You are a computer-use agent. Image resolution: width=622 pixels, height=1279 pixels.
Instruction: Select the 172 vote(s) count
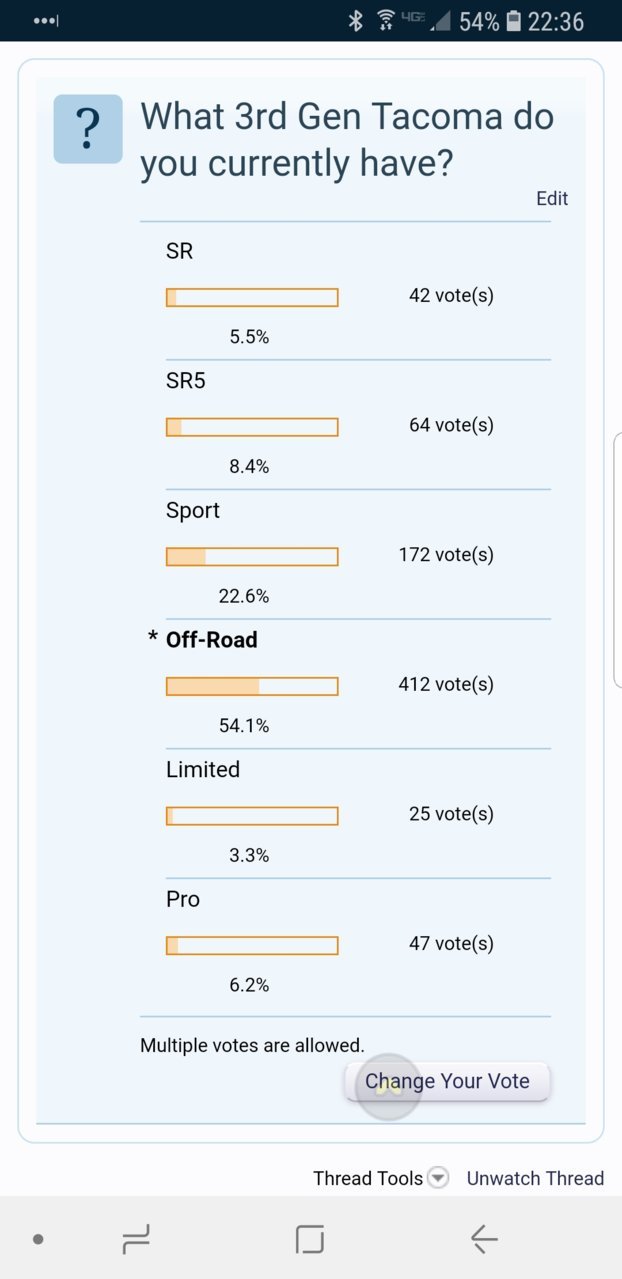pos(446,554)
